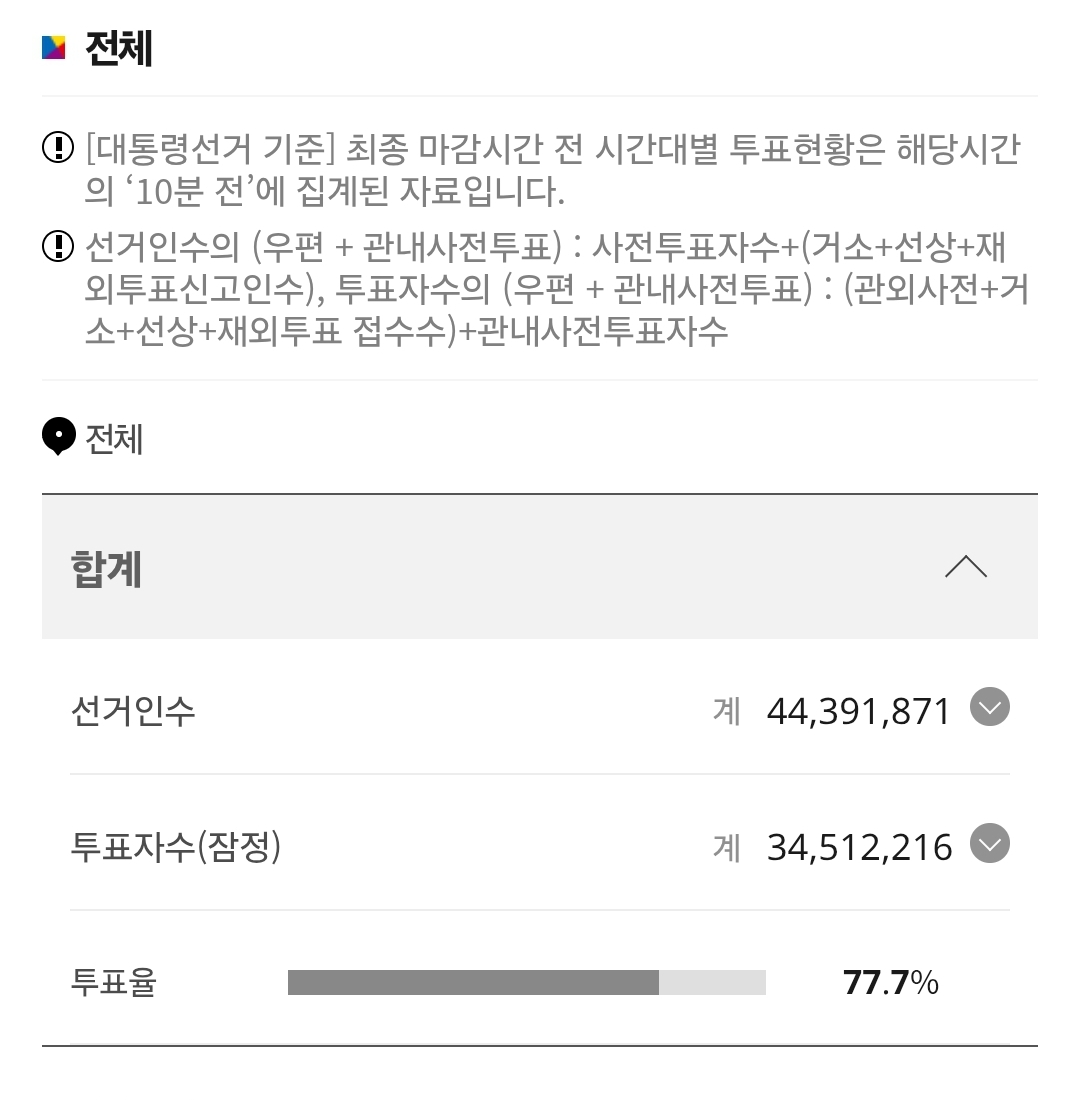1080x1100 pixels.
Task: Click the 34,512,216 voter count
Action: pyautogui.click(x=859, y=847)
